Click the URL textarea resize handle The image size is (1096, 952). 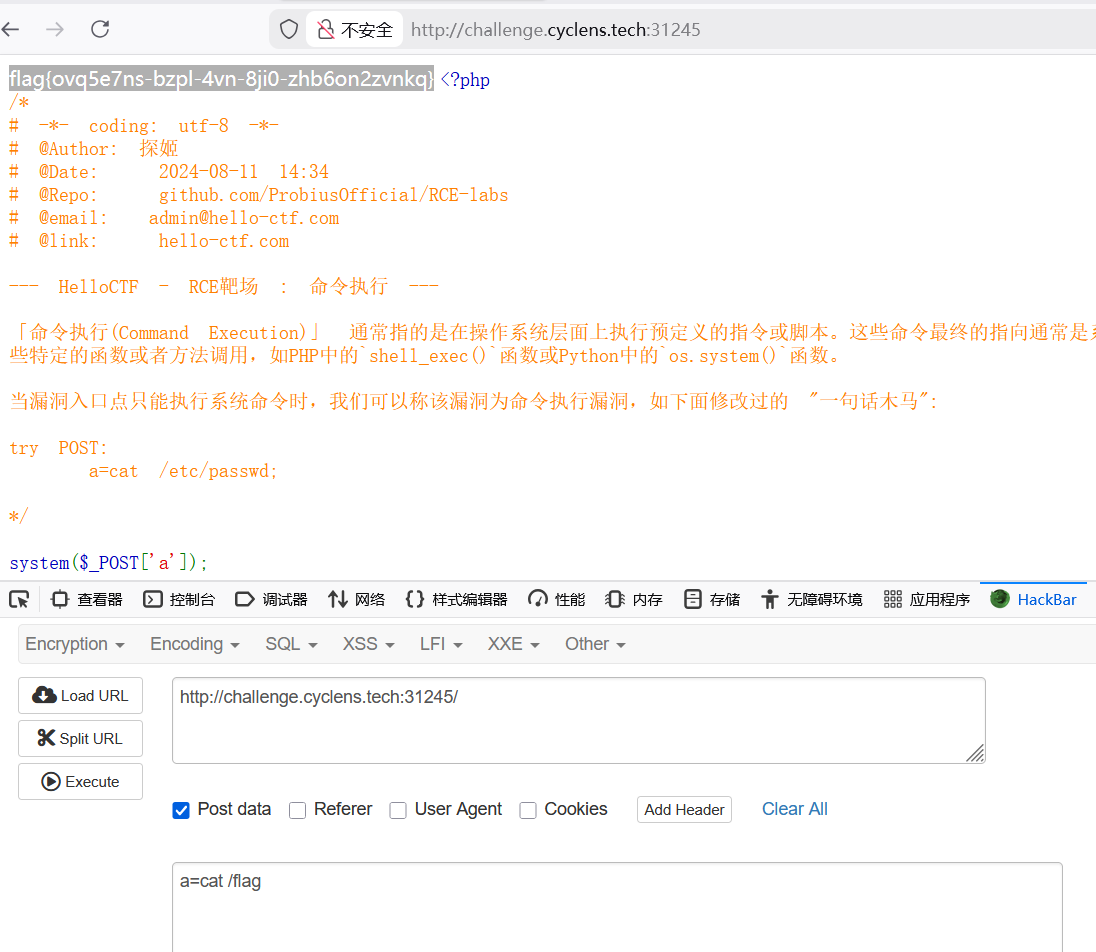point(976,753)
